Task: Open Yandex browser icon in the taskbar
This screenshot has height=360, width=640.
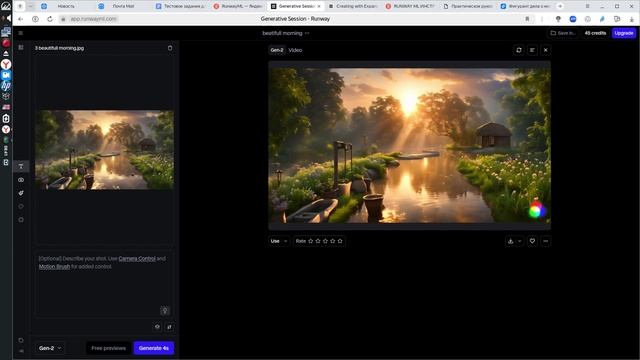Action: [x=6, y=64]
